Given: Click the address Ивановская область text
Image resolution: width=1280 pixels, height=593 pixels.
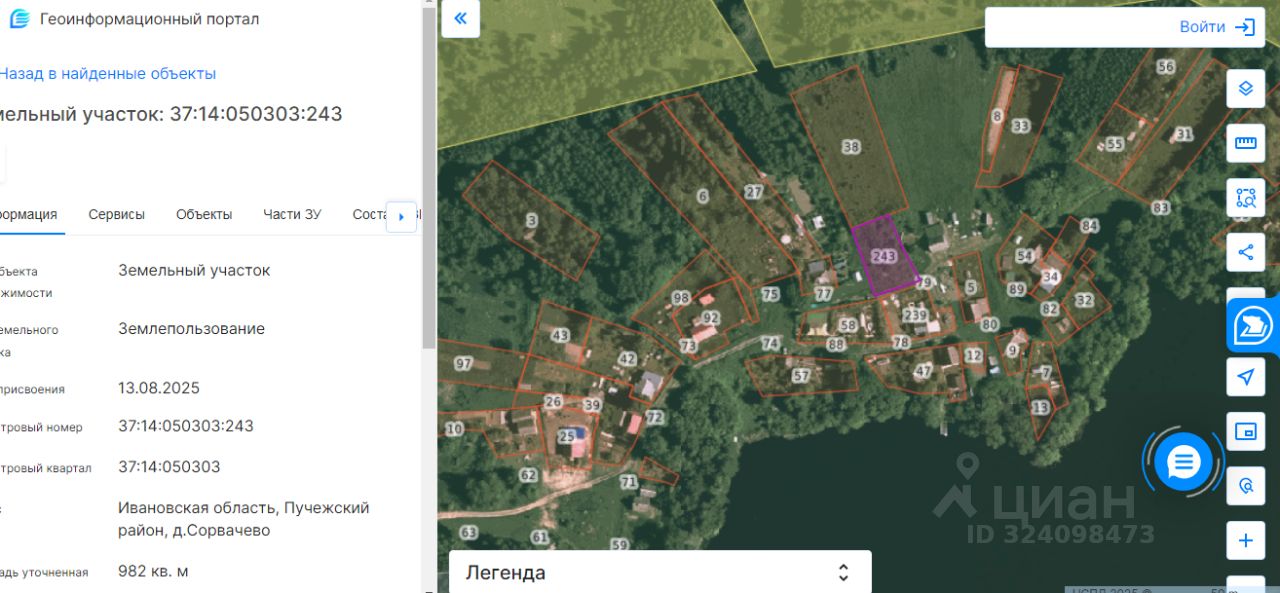Looking at the screenshot, I should tap(244, 519).
